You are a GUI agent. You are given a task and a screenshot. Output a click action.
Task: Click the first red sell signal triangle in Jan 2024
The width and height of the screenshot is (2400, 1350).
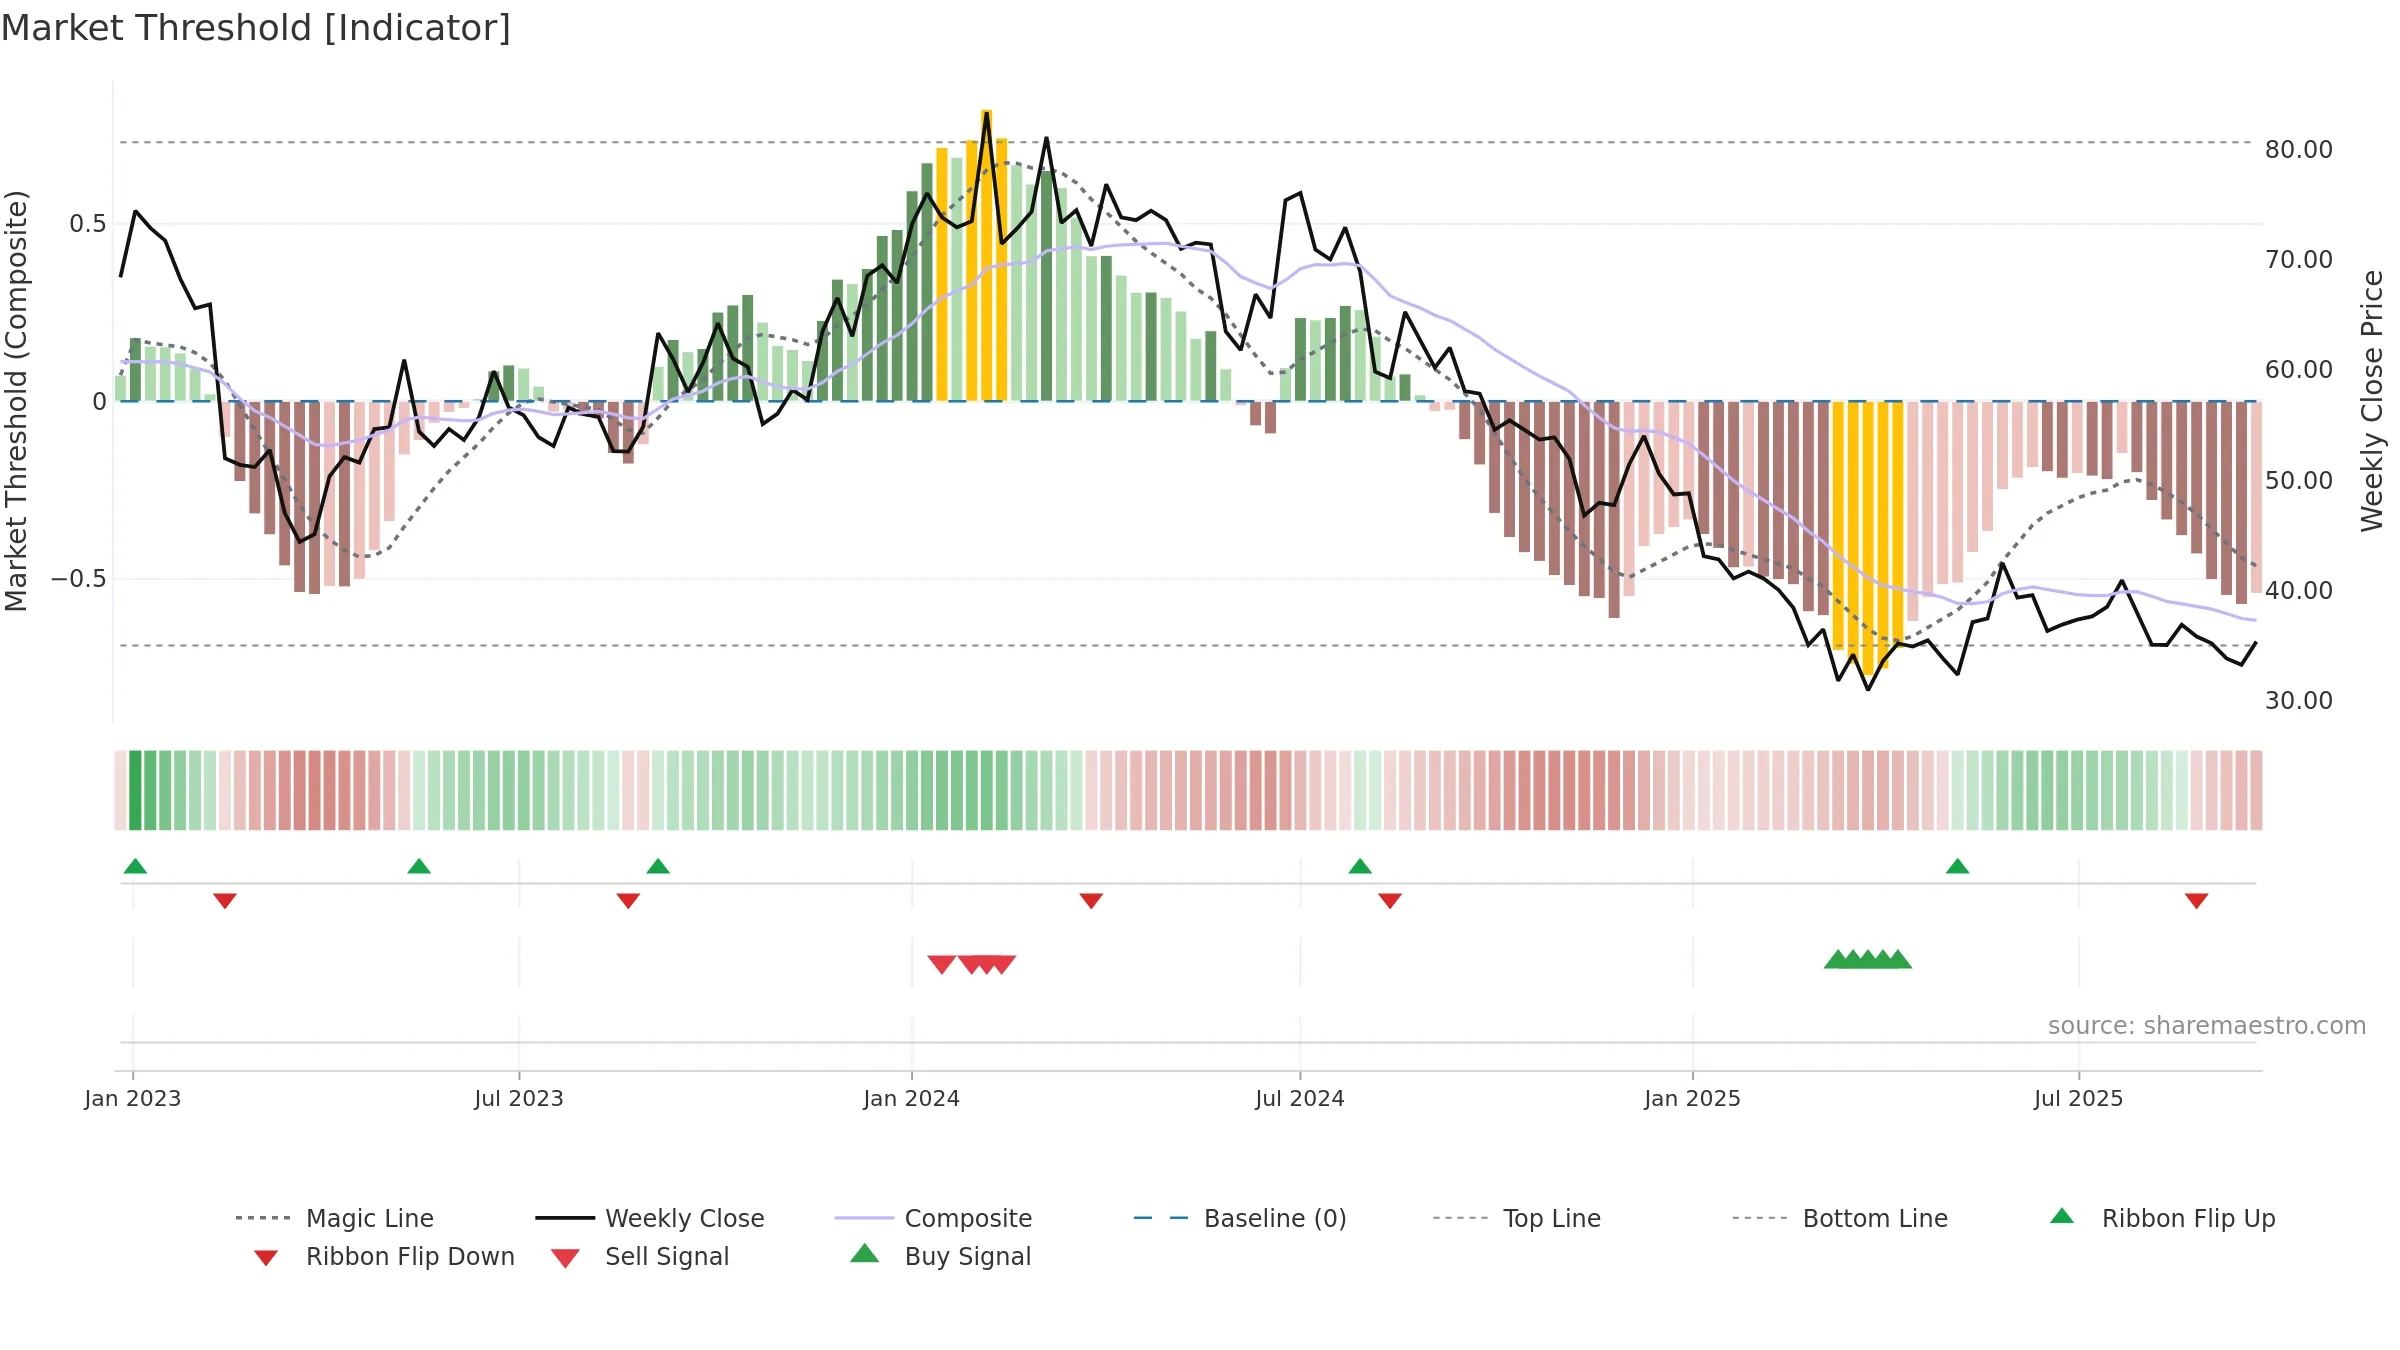coord(941,964)
